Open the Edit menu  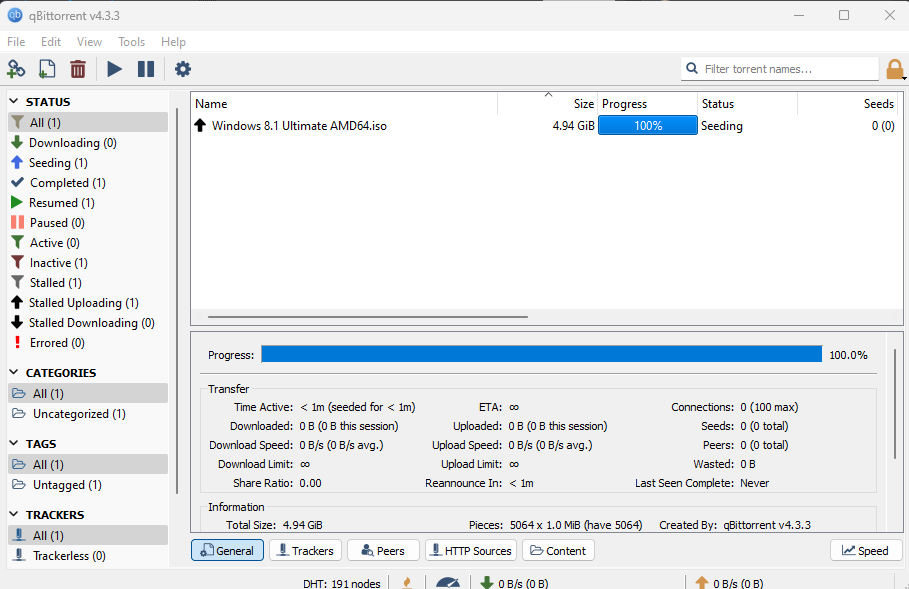click(x=51, y=42)
